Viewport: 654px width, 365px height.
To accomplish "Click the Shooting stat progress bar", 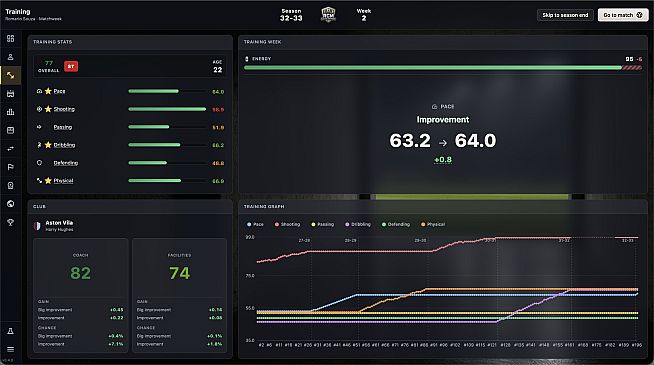I will (167, 109).
